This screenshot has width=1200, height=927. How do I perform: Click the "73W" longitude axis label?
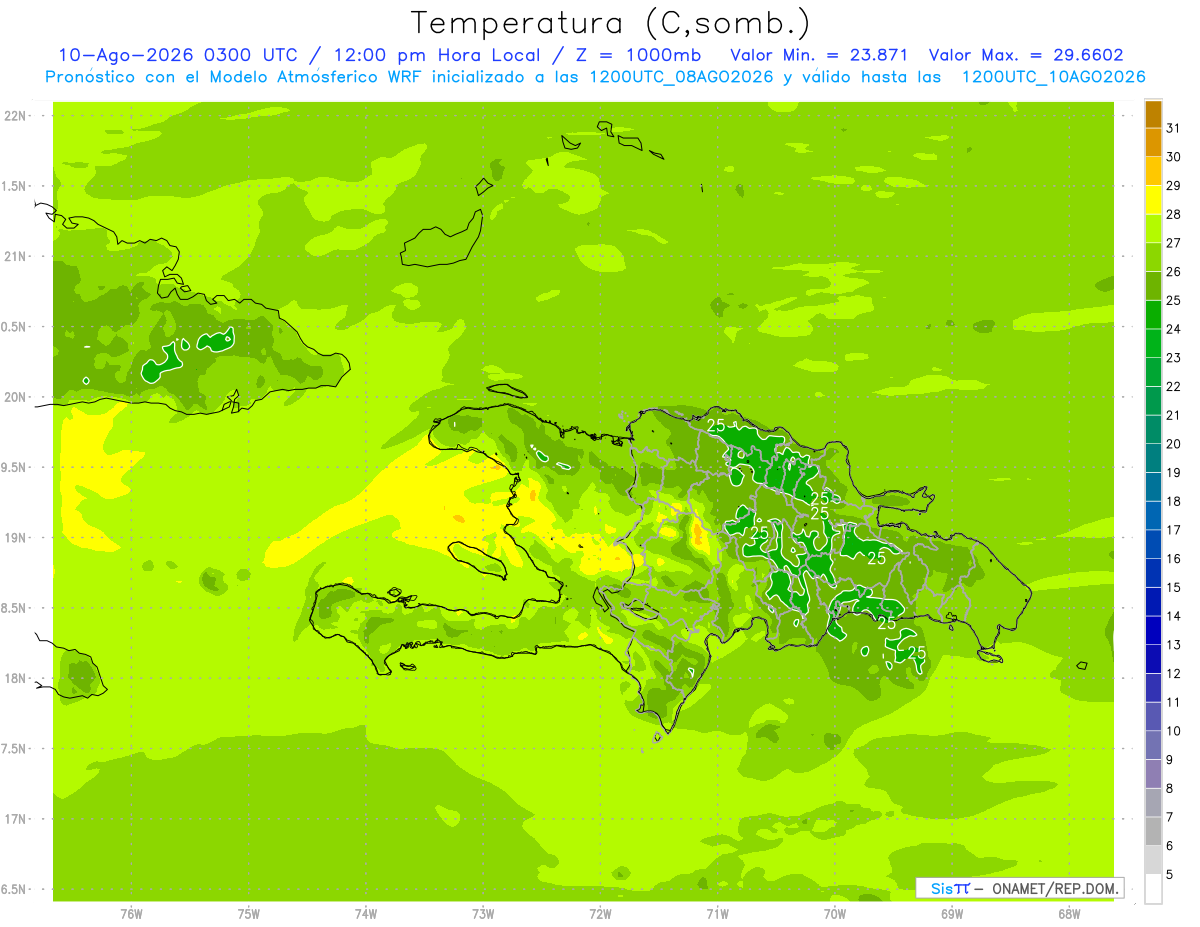point(483,914)
